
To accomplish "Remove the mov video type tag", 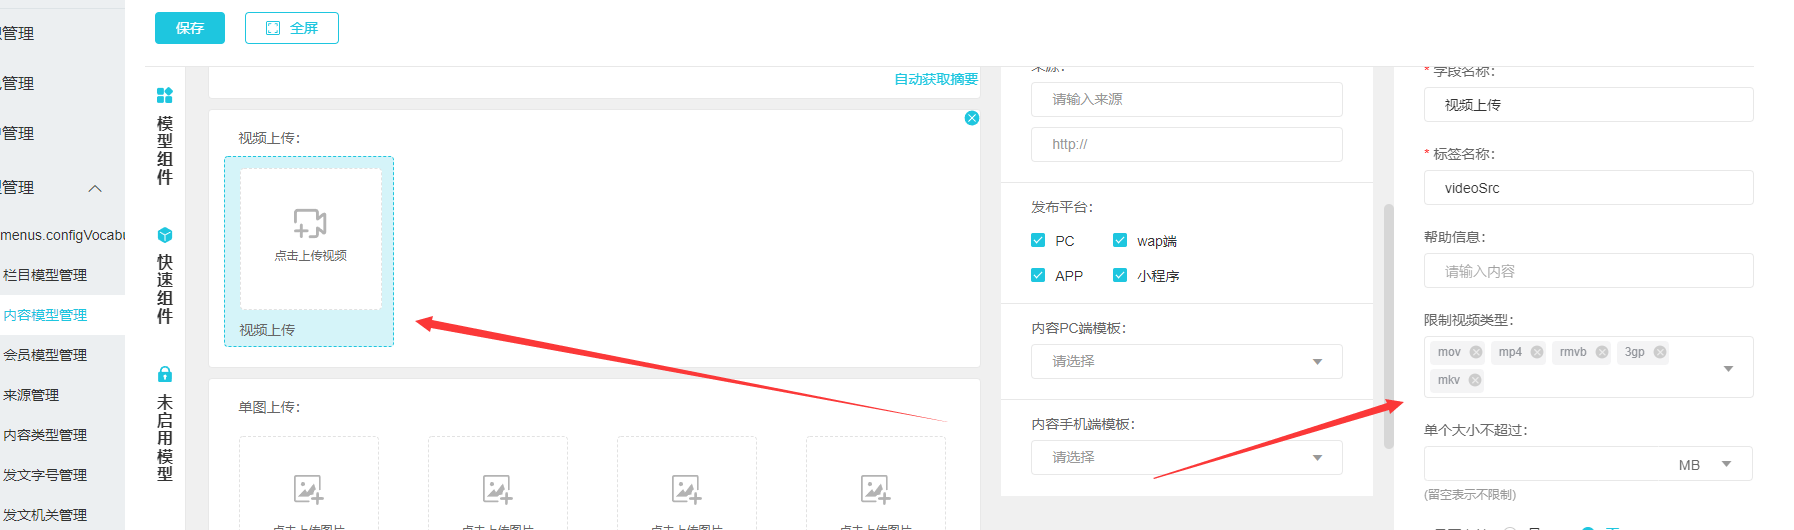I will [x=1476, y=352].
